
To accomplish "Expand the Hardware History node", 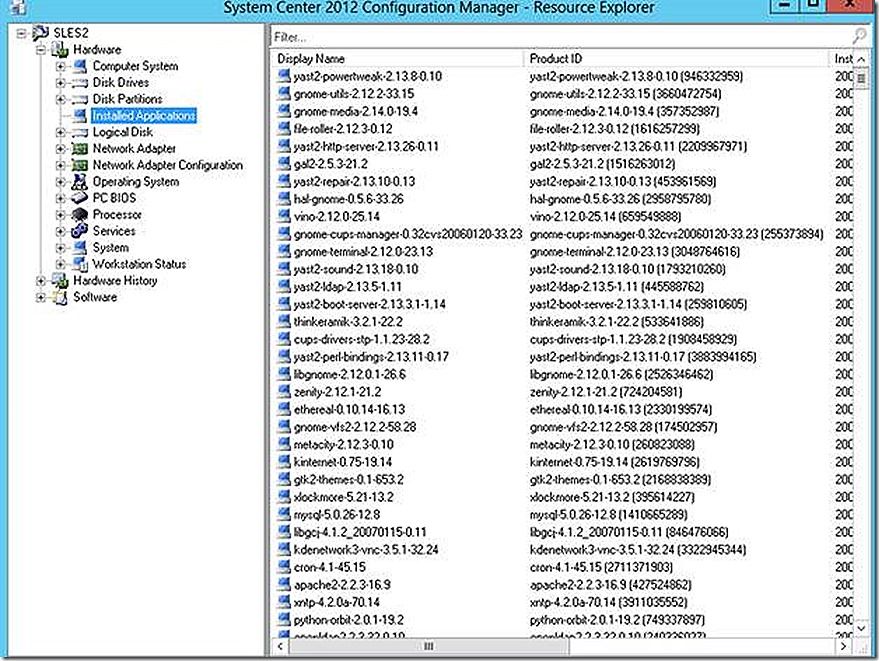I will coord(41,281).
